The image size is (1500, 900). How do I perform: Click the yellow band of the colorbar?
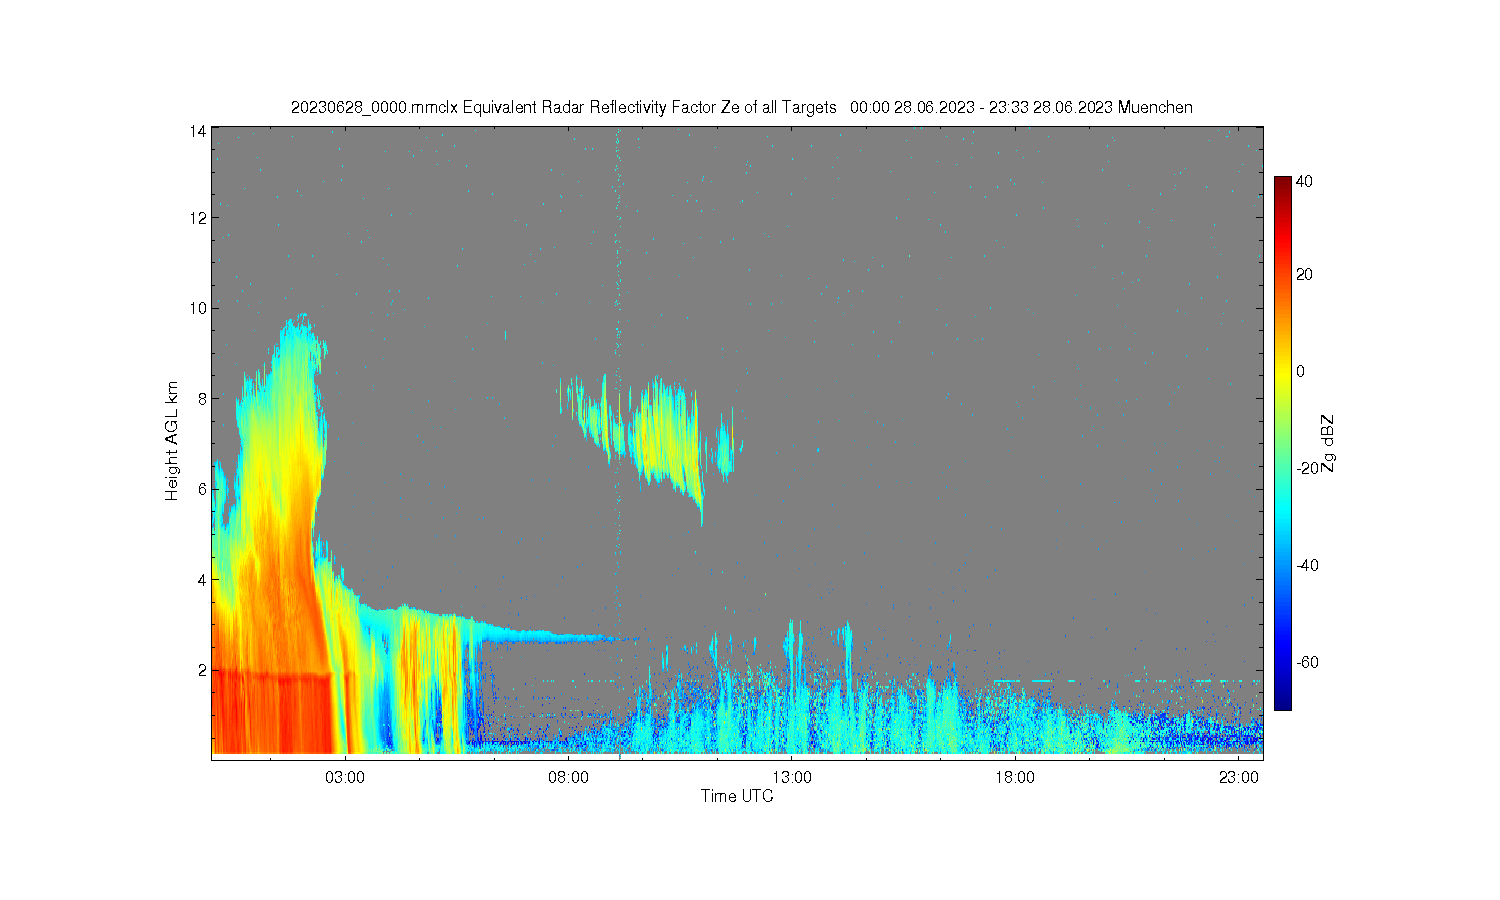(1283, 371)
